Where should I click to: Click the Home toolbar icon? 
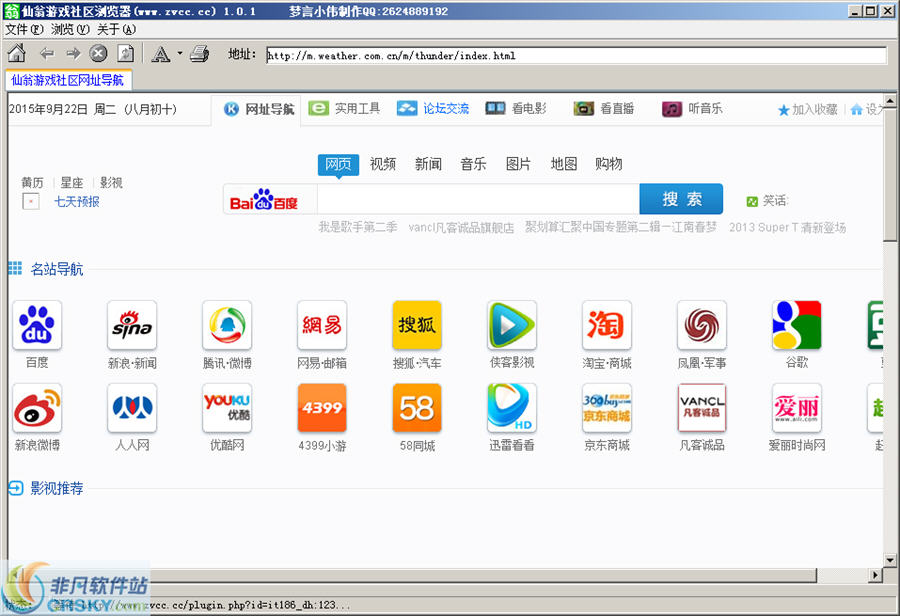17,54
